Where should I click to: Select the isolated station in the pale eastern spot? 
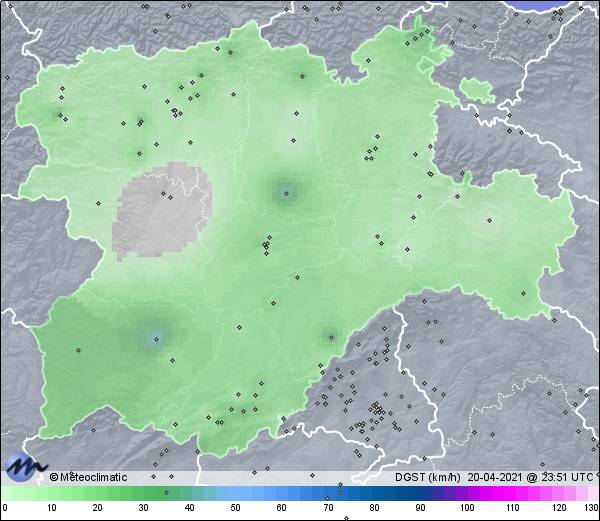point(489,220)
